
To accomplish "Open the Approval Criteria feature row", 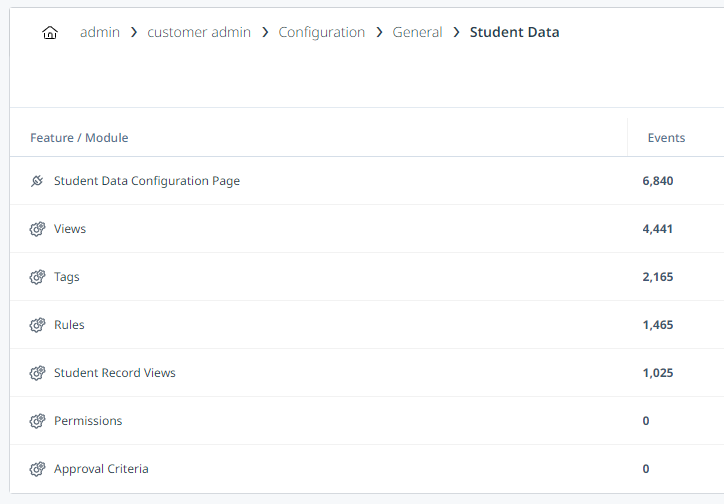I will pos(367,469).
